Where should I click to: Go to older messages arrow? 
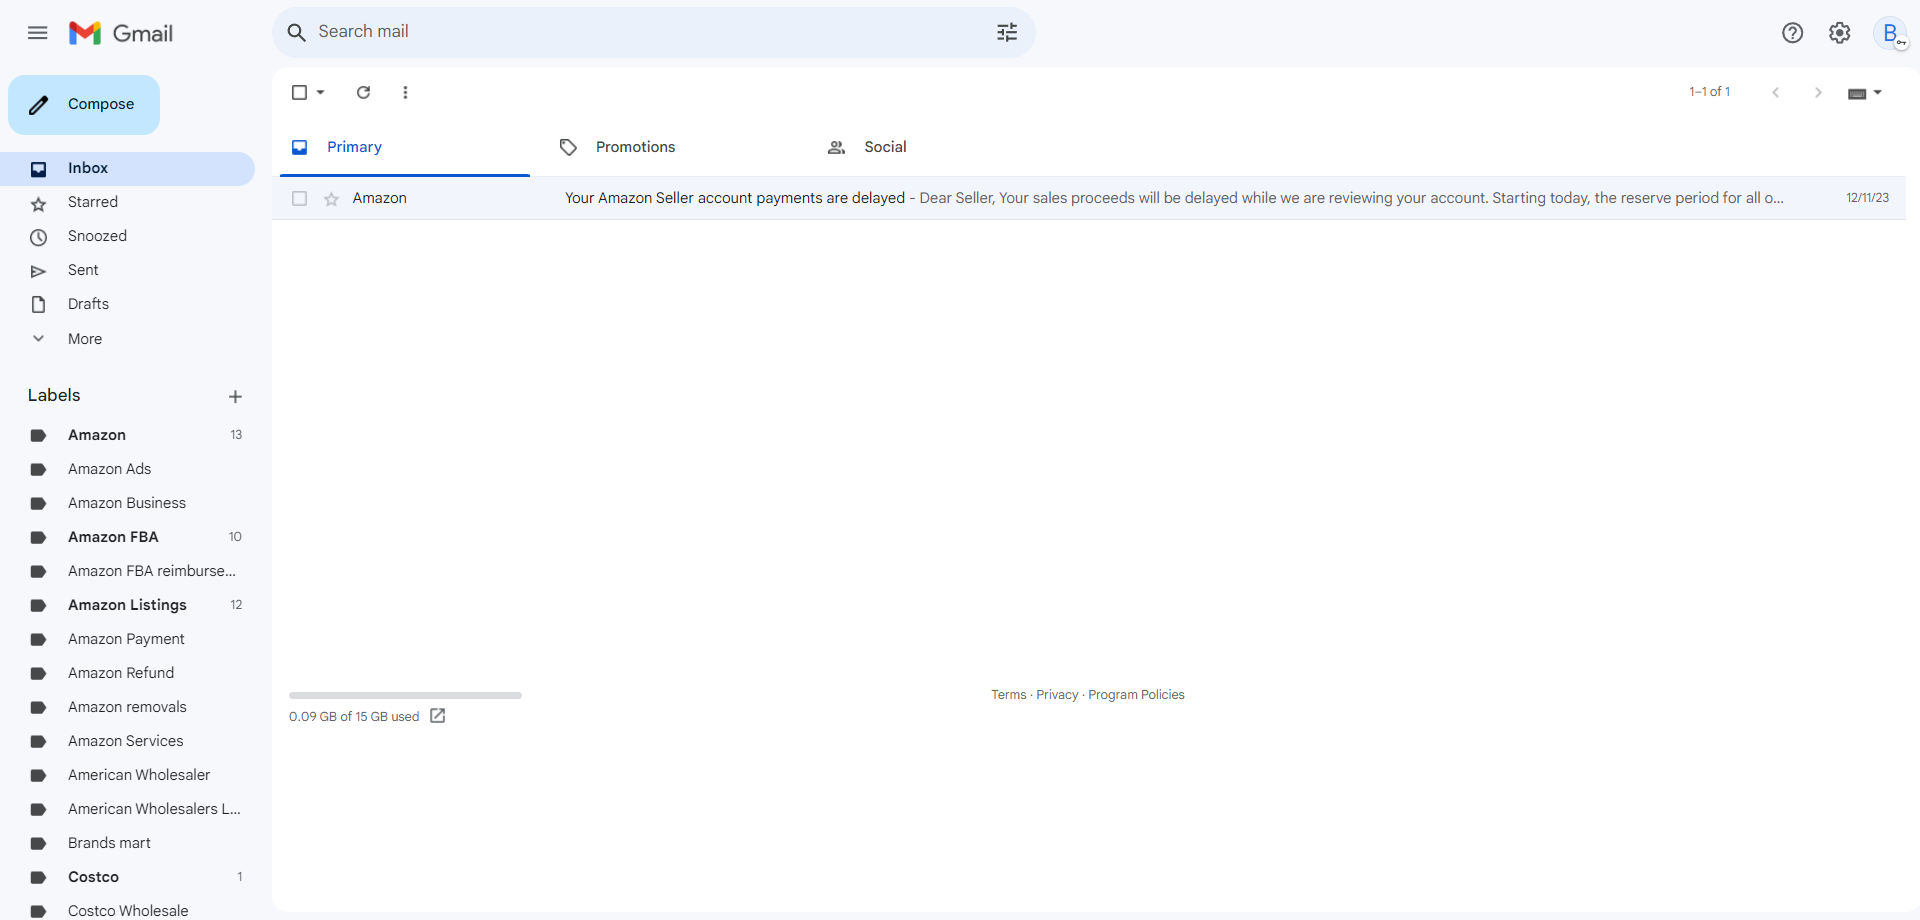coord(1818,92)
